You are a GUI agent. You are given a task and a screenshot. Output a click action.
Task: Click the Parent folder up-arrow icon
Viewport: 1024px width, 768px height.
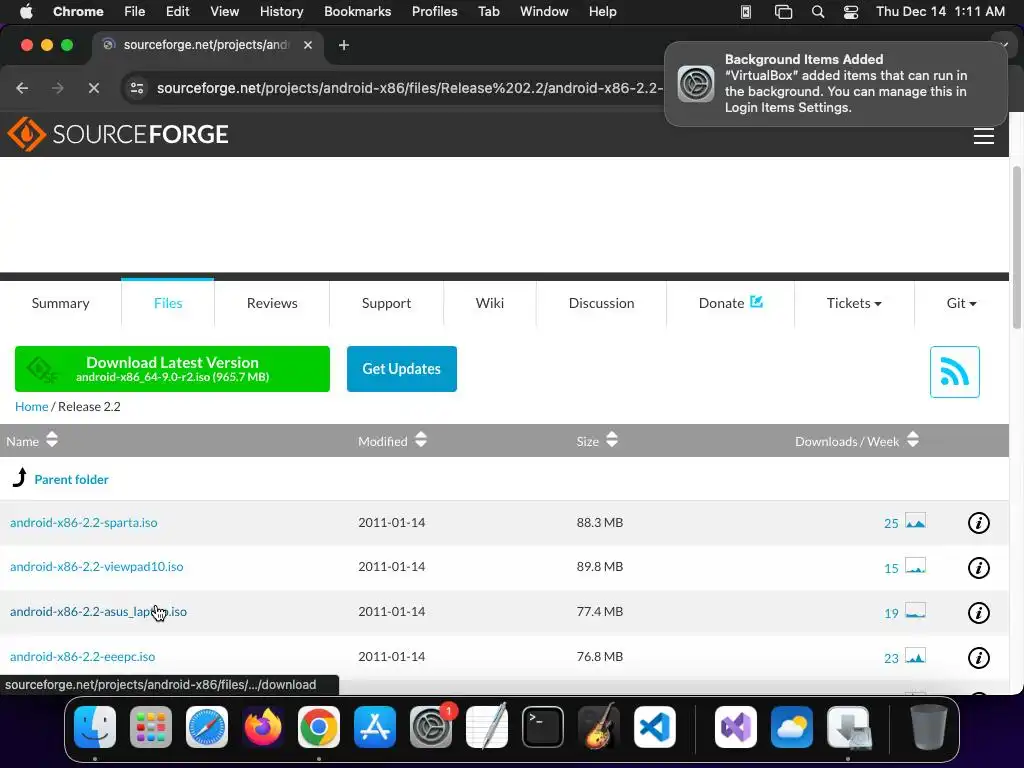(20, 477)
